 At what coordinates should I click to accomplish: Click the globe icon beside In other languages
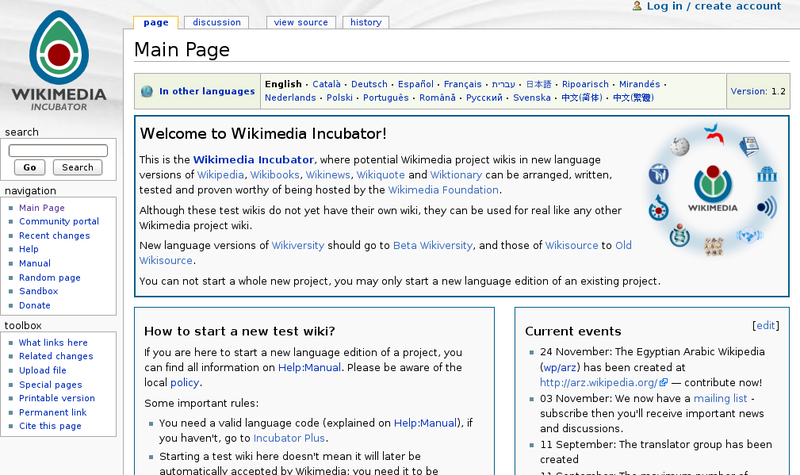coord(147,92)
